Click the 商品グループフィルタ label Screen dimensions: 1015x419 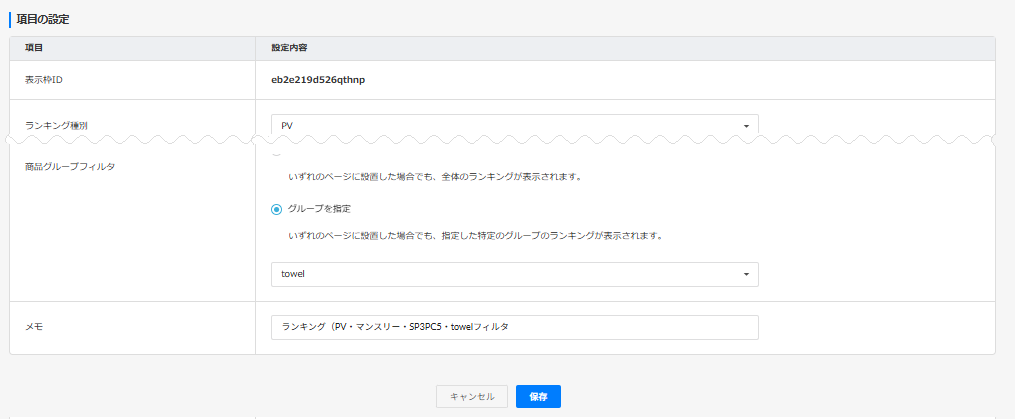[x=70, y=166]
